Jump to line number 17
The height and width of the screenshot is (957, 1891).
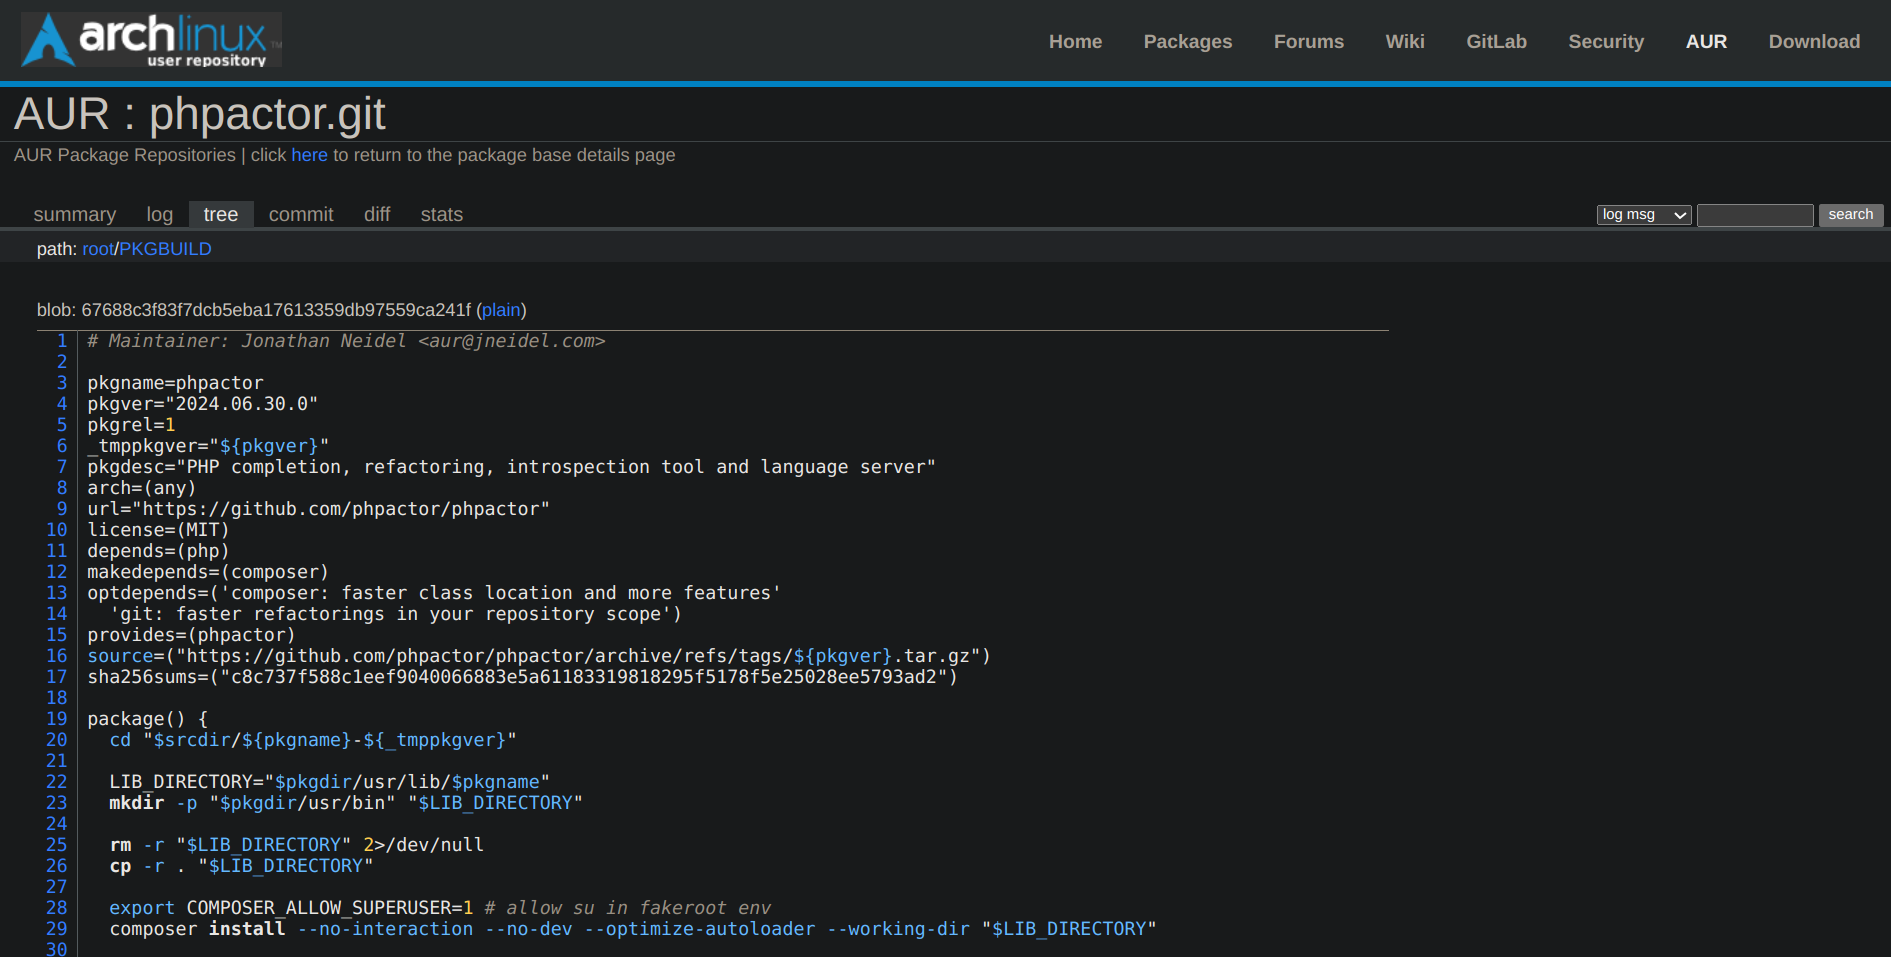pos(57,677)
